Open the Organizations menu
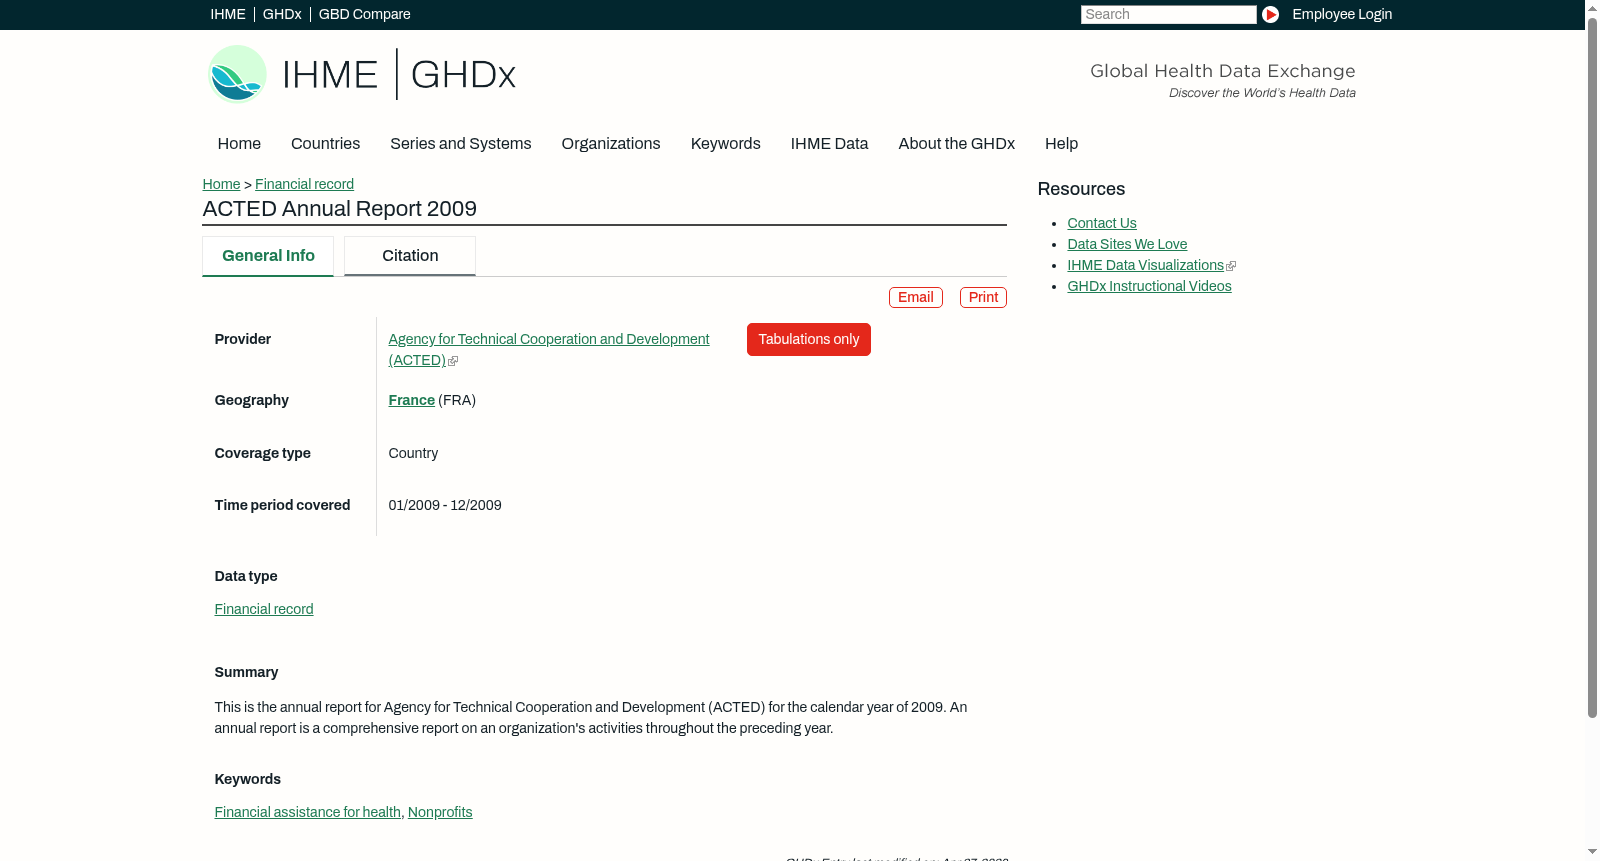 click(x=611, y=144)
